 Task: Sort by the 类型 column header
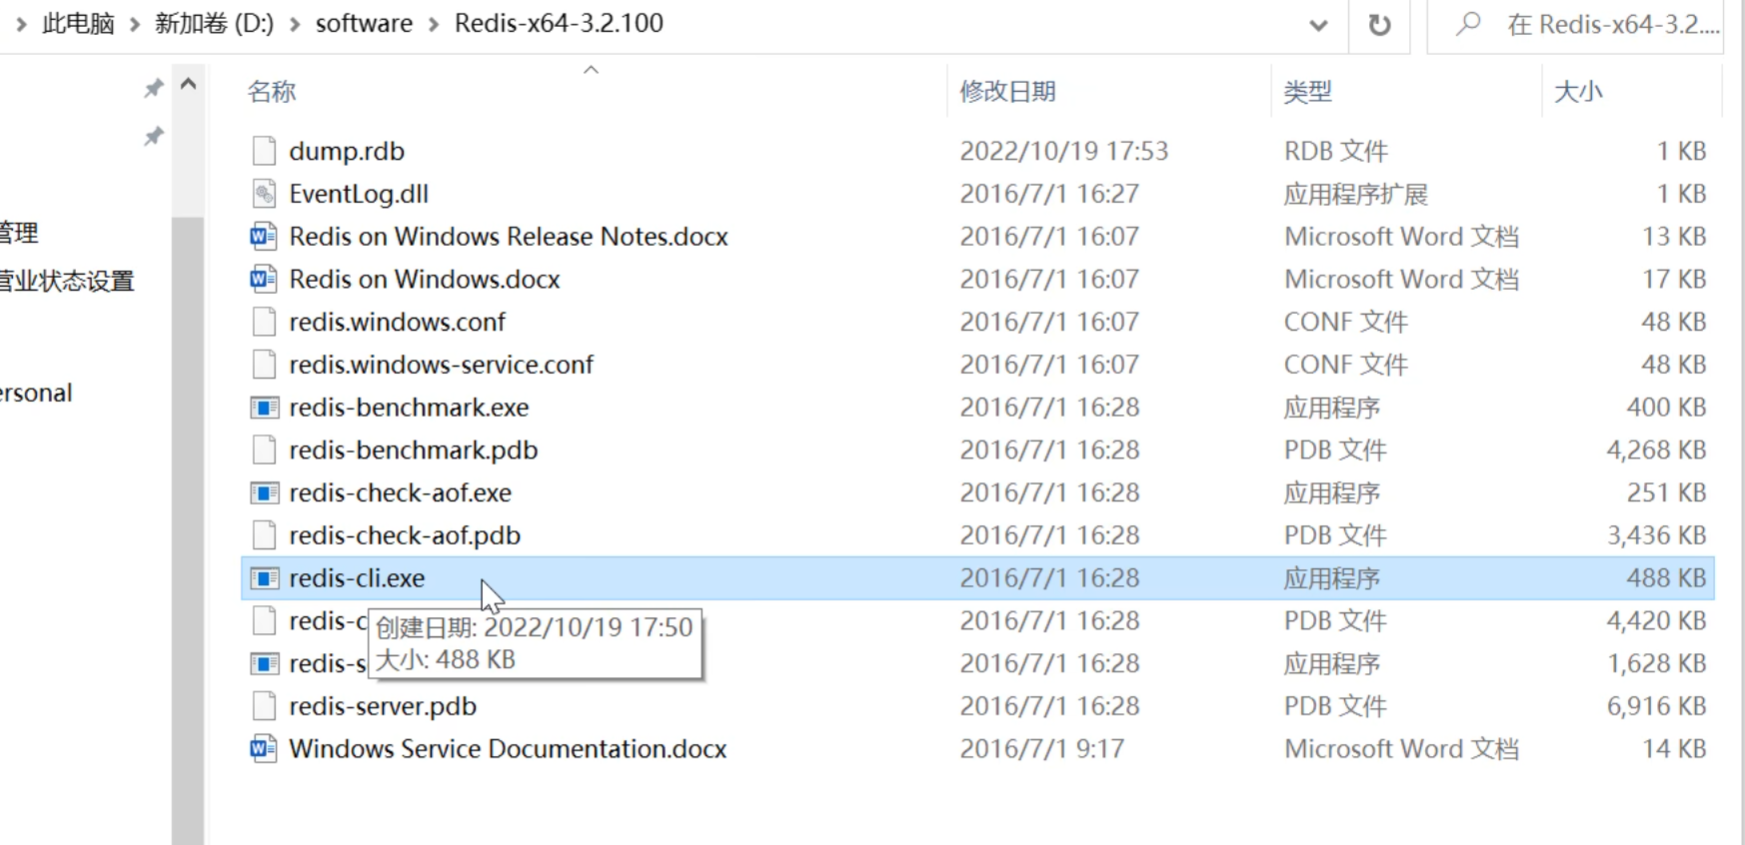click(1308, 92)
